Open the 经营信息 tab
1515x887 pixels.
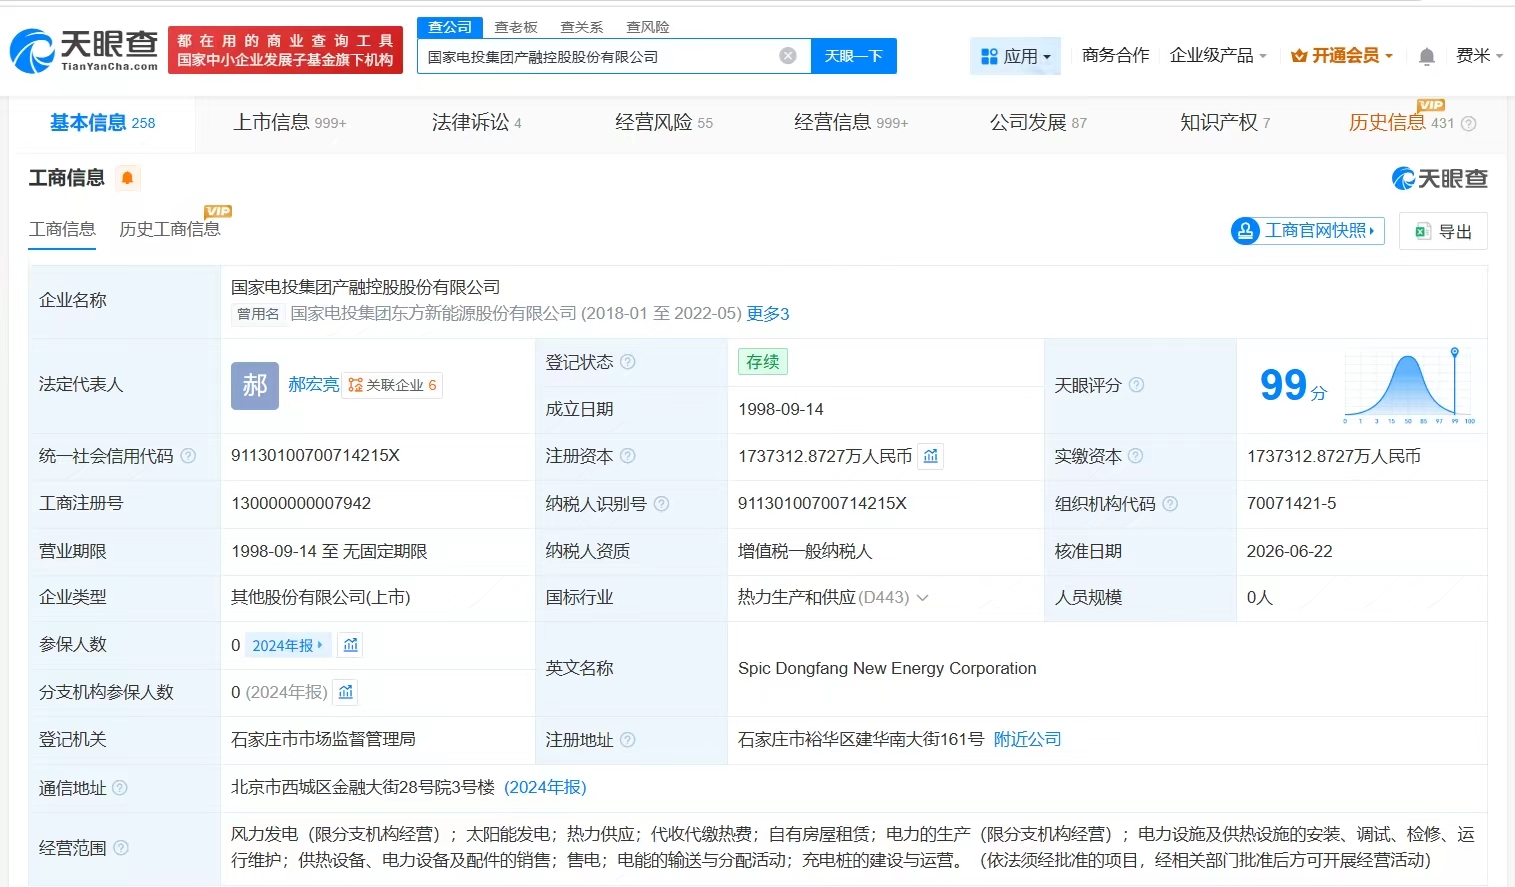[851, 123]
